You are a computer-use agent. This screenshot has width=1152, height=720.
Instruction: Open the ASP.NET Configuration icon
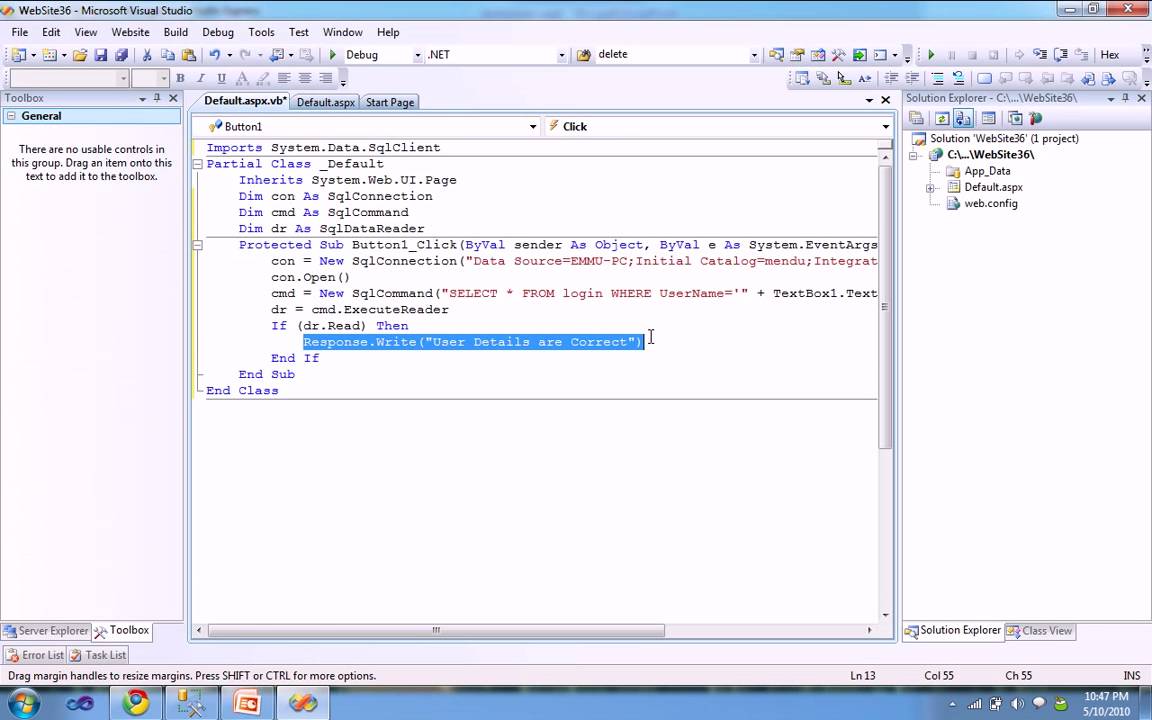click(x=1036, y=118)
